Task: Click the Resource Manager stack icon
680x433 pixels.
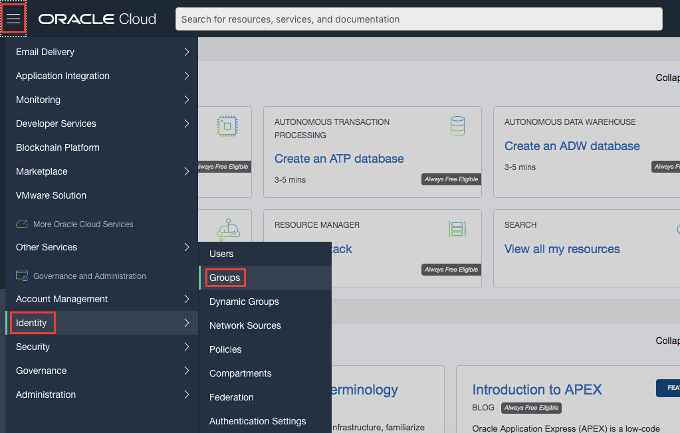Action: [457, 229]
